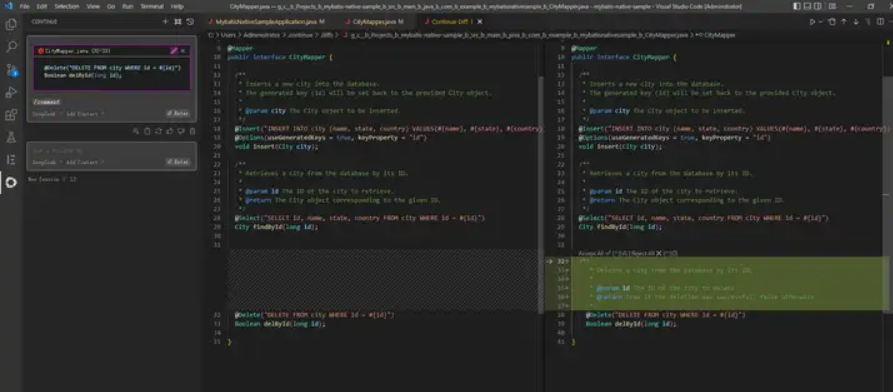
Task: Expand the run dropdown arrow beside play button
Action: [x=820, y=22]
